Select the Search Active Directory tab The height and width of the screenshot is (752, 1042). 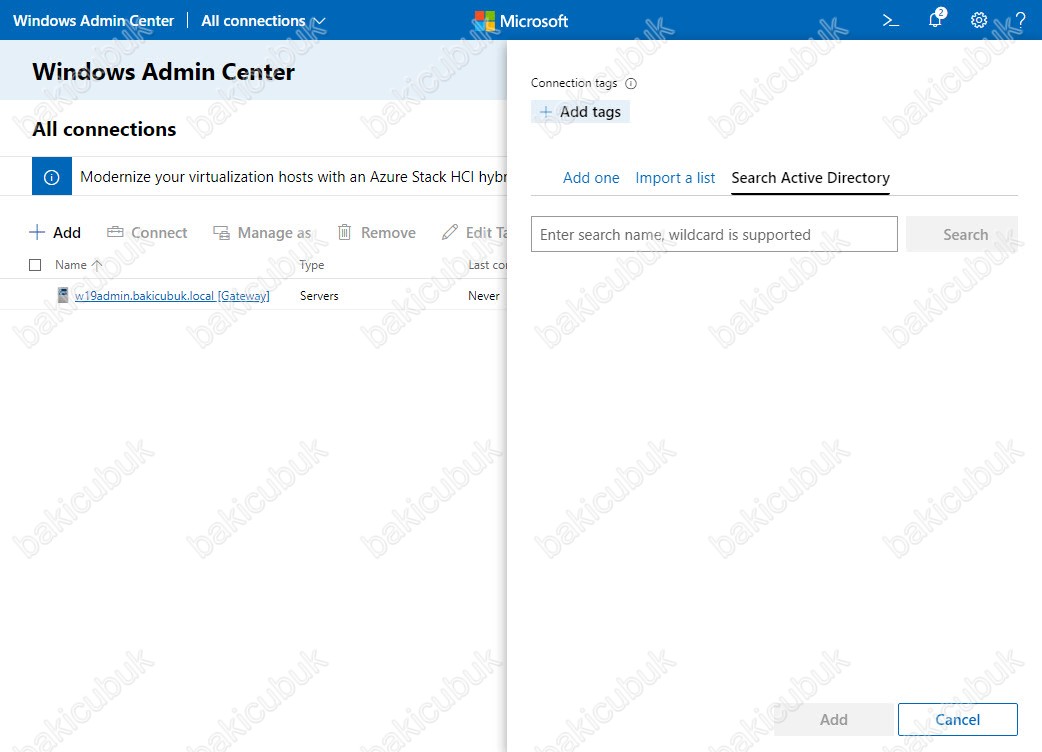point(810,178)
